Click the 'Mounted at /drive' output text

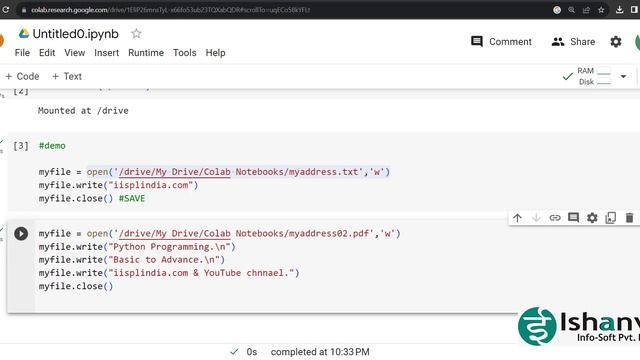tap(83, 111)
